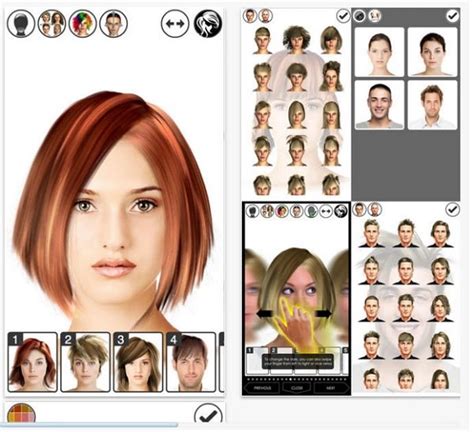Click CLOSE in the tutorial screen
474x432 pixels.
pos(297,388)
